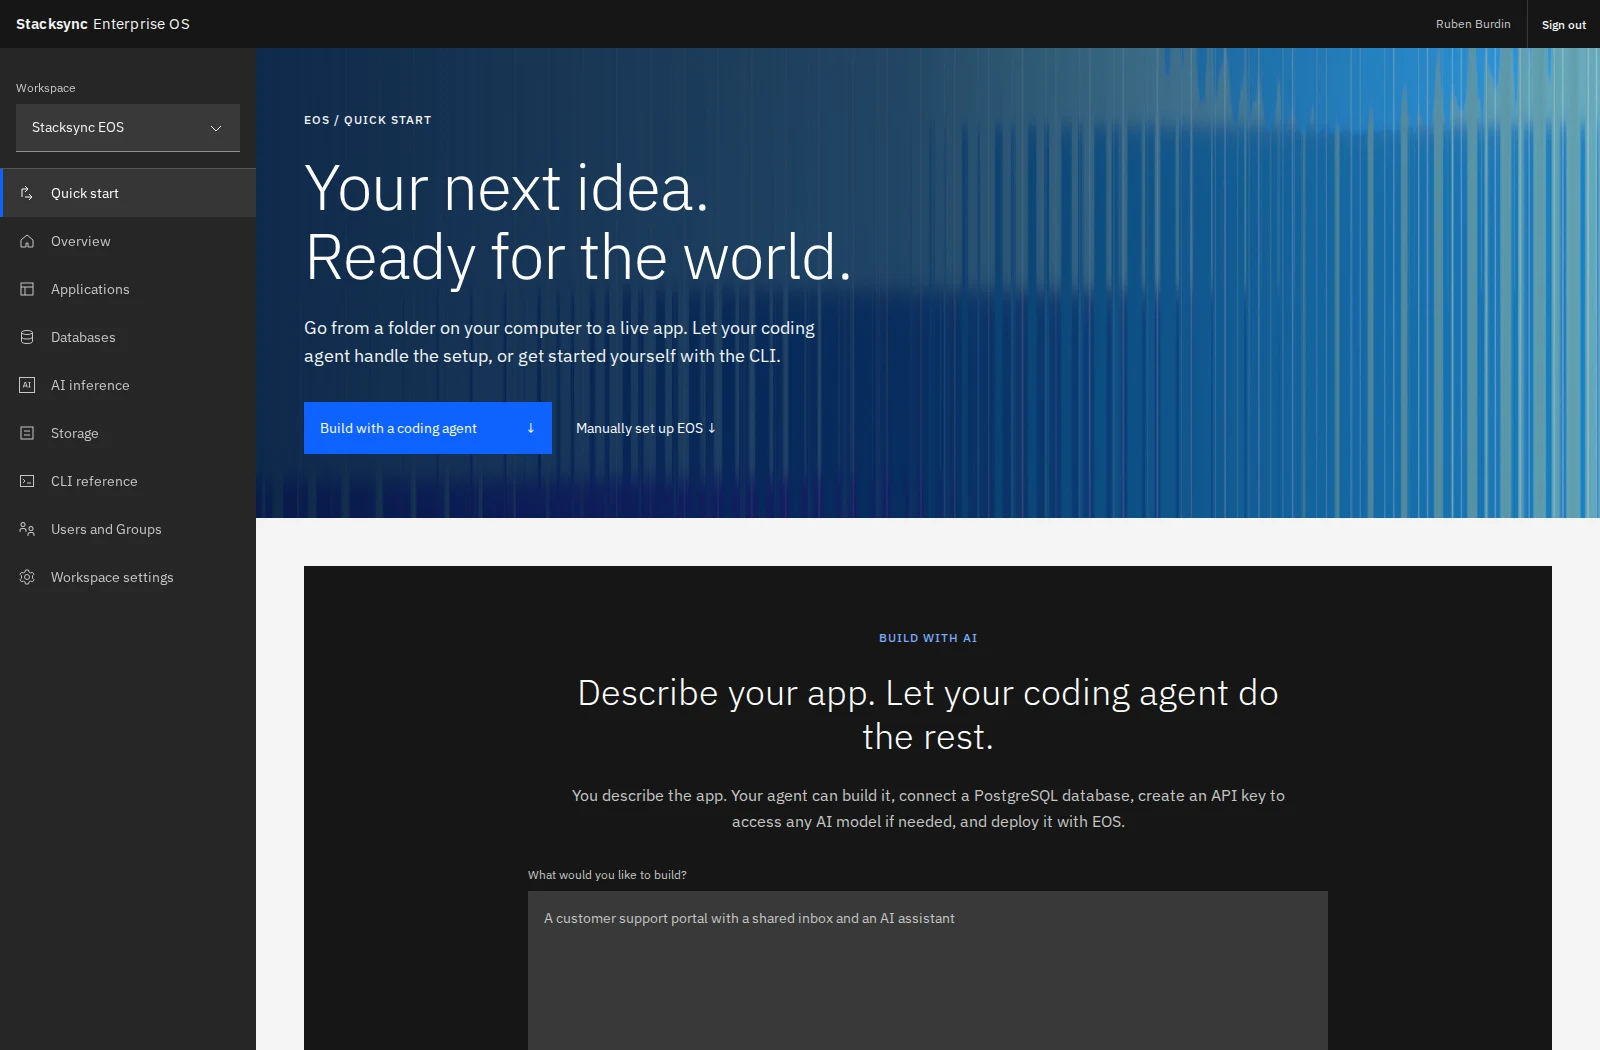Go to the Overview page
This screenshot has height=1050, width=1600.
coord(128,241)
